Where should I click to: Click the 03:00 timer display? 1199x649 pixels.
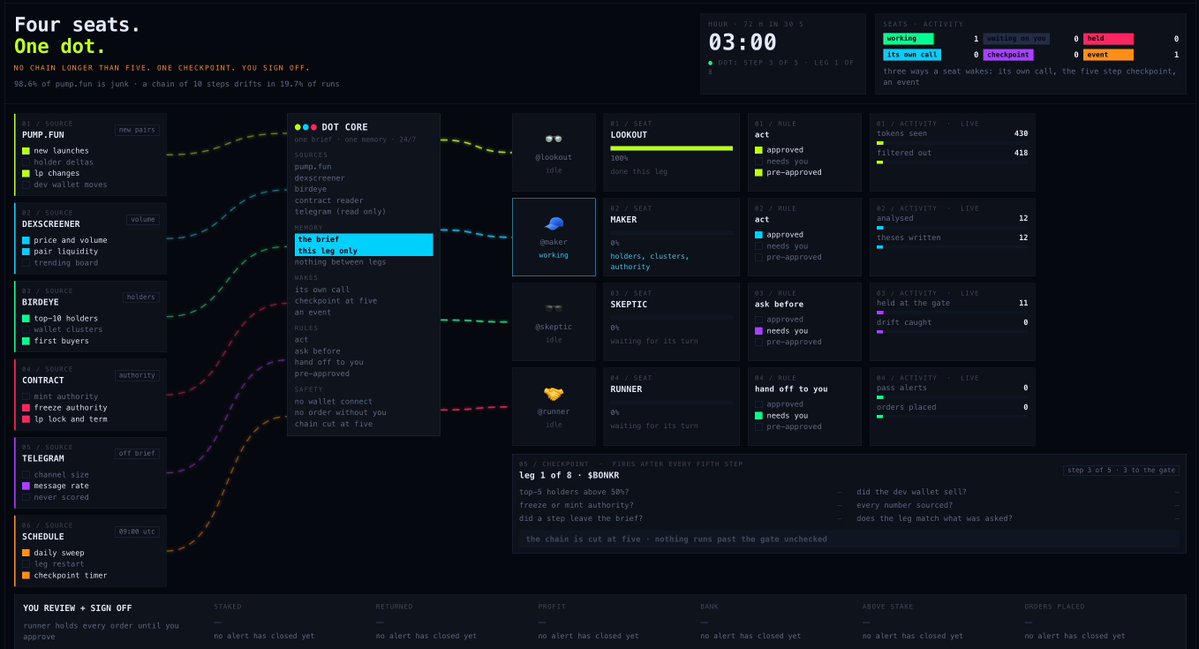point(742,42)
